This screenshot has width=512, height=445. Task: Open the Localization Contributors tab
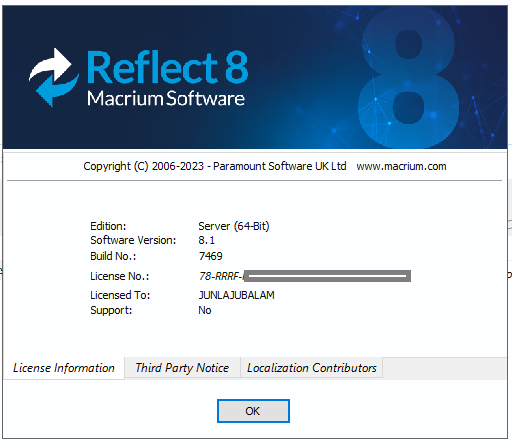click(x=311, y=368)
